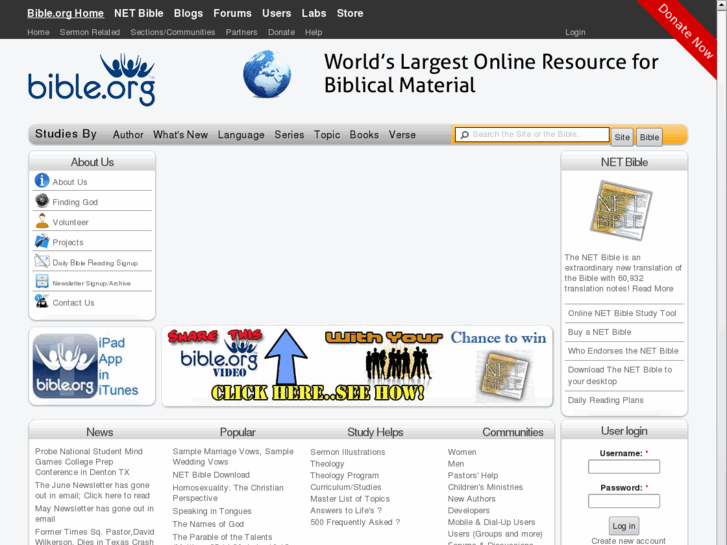Open Women community link
Screen dimensions: 727x545
tap(462, 452)
